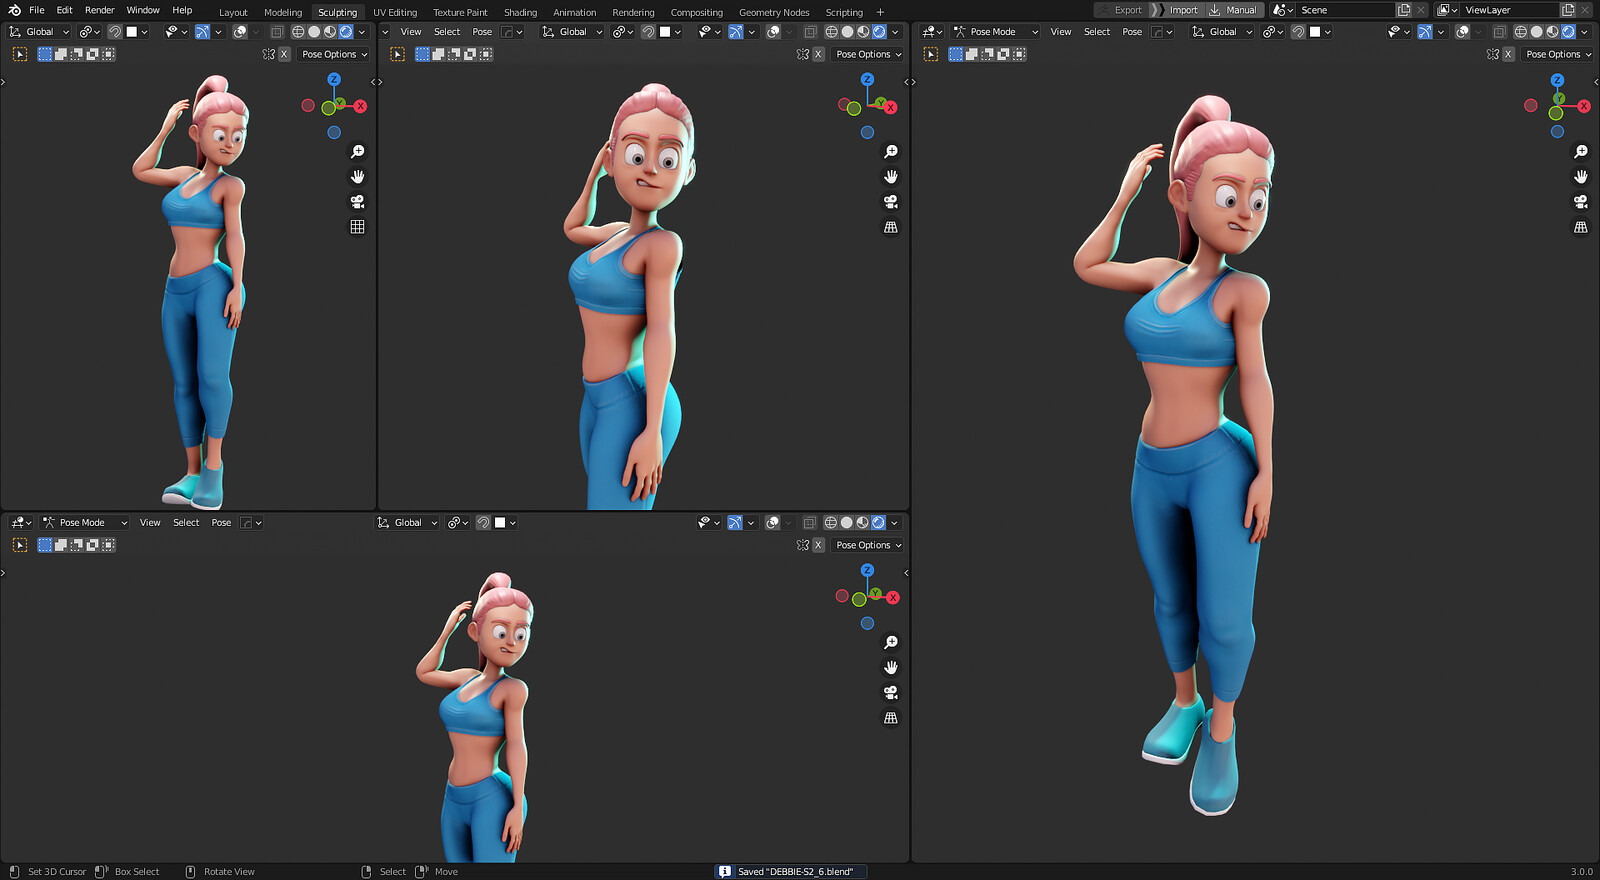Expand Pose Options in right viewport
This screenshot has height=880, width=1600.
tap(1559, 55)
